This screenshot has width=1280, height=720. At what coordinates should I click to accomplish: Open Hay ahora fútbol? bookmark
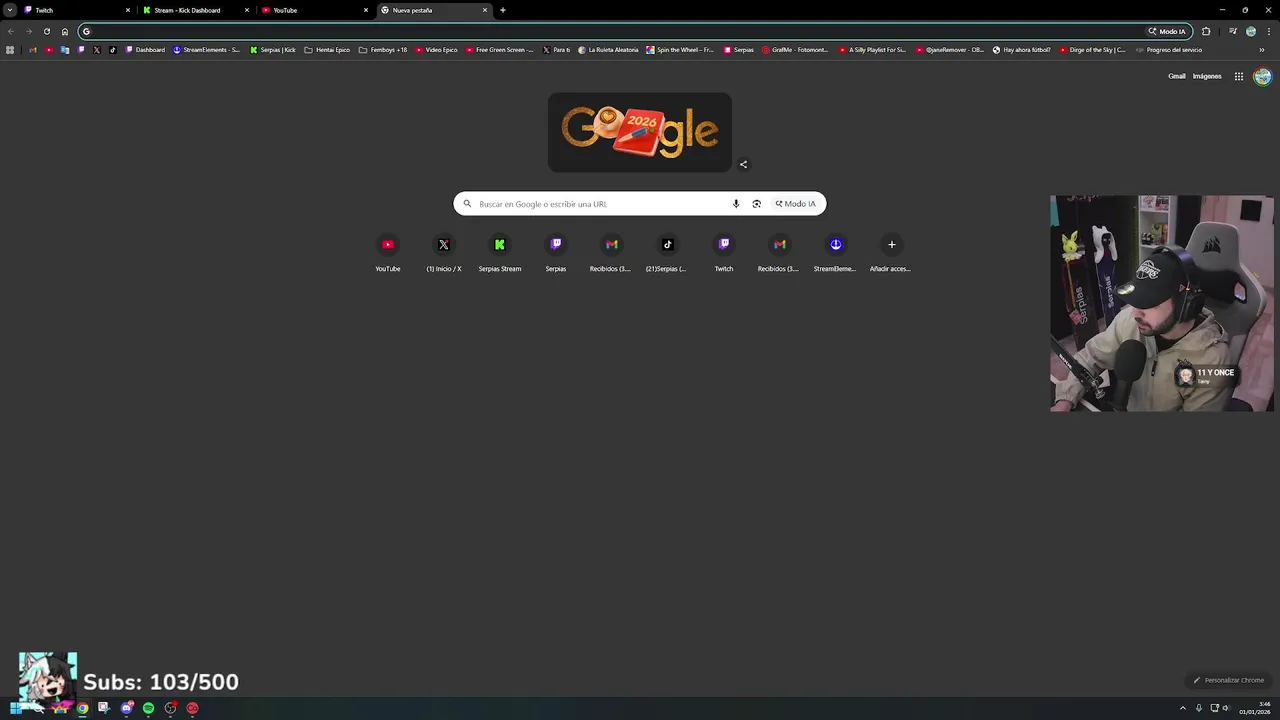click(x=1021, y=50)
